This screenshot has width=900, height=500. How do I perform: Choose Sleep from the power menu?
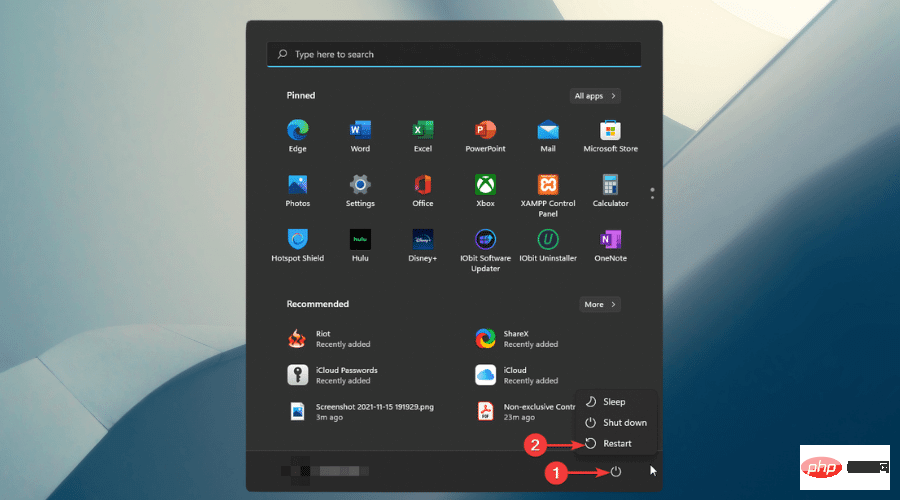tap(615, 402)
